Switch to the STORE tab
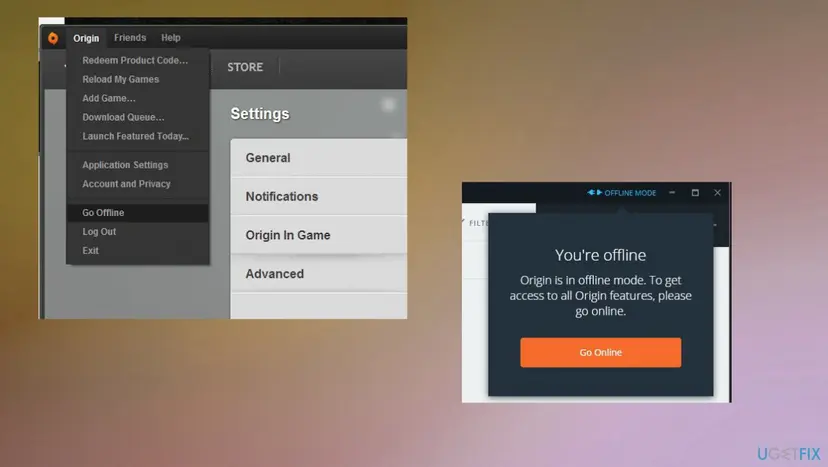Image resolution: width=828 pixels, height=467 pixels. (245, 67)
